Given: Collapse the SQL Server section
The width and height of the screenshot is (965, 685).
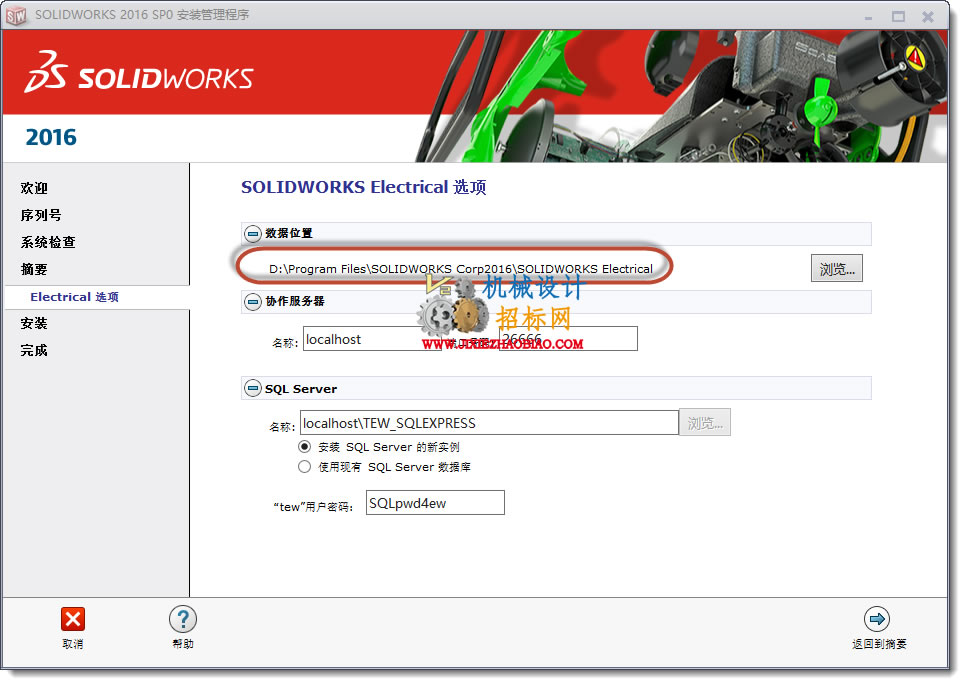Looking at the screenshot, I should pos(252,388).
